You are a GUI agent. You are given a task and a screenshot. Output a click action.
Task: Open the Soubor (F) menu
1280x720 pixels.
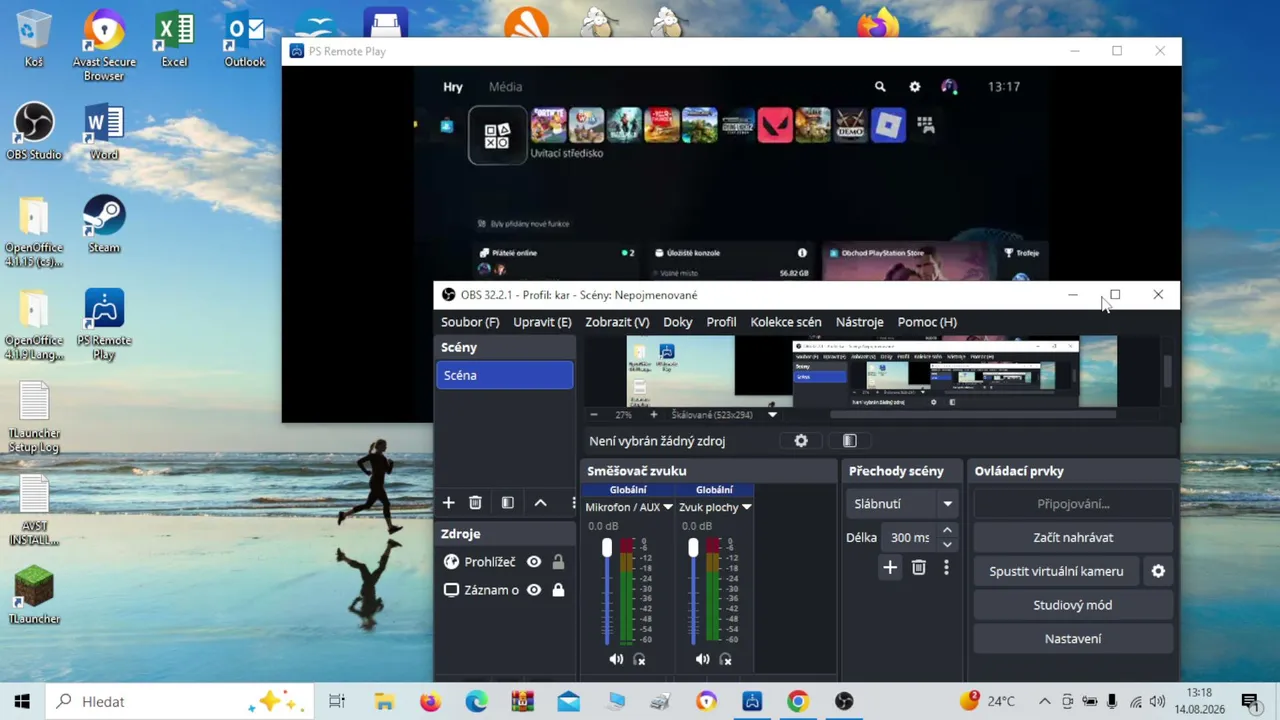(470, 322)
